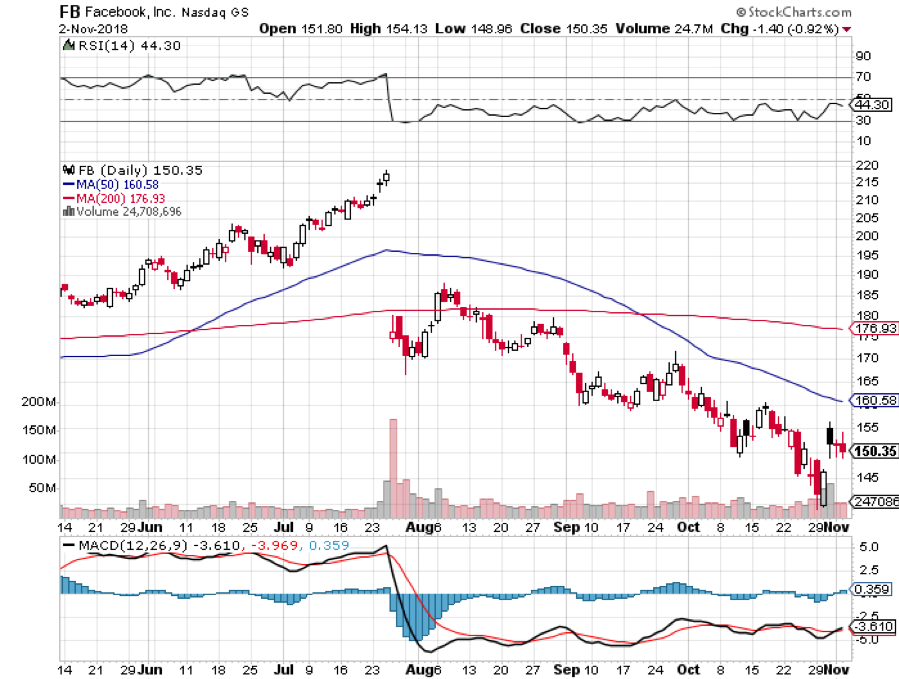
Task: Click the -3.610 tag on the MACD axis
Action: (x=874, y=626)
